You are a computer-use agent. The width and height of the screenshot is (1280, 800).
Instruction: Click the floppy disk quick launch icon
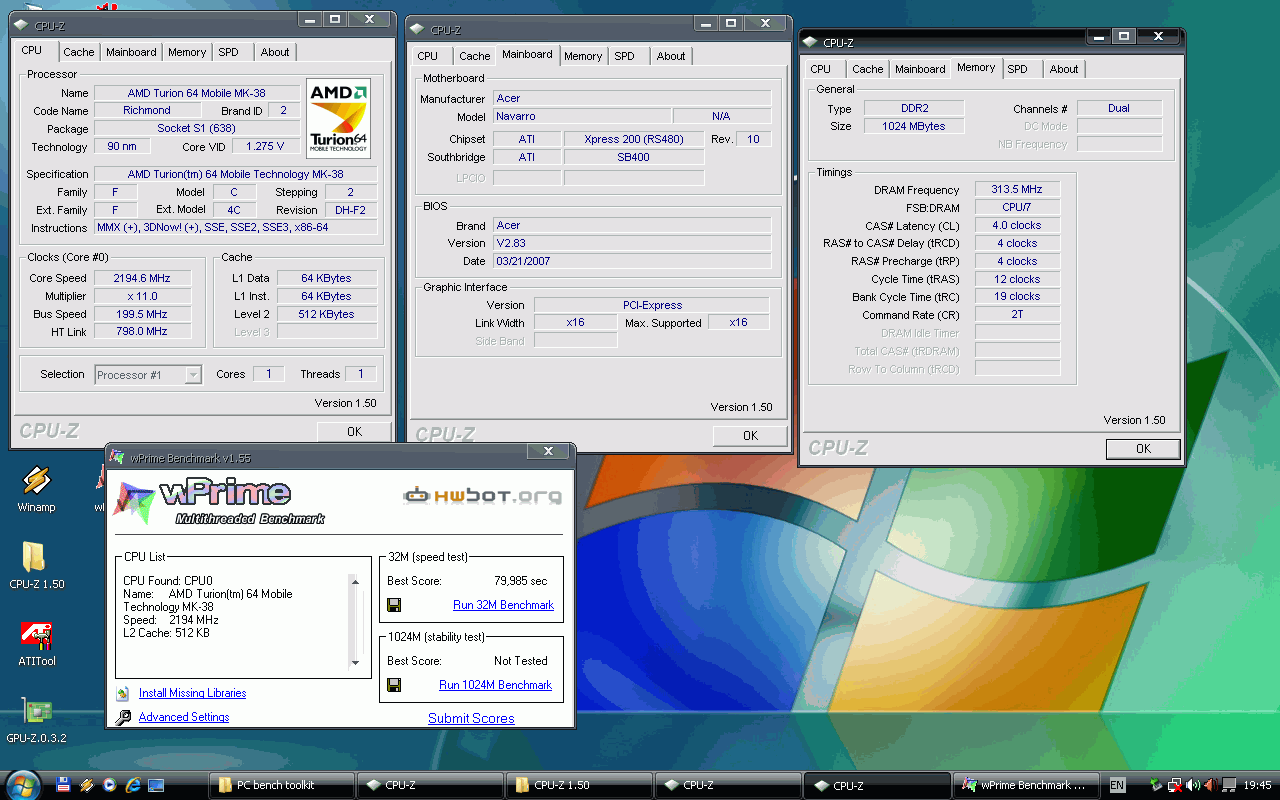[x=63, y=785]
